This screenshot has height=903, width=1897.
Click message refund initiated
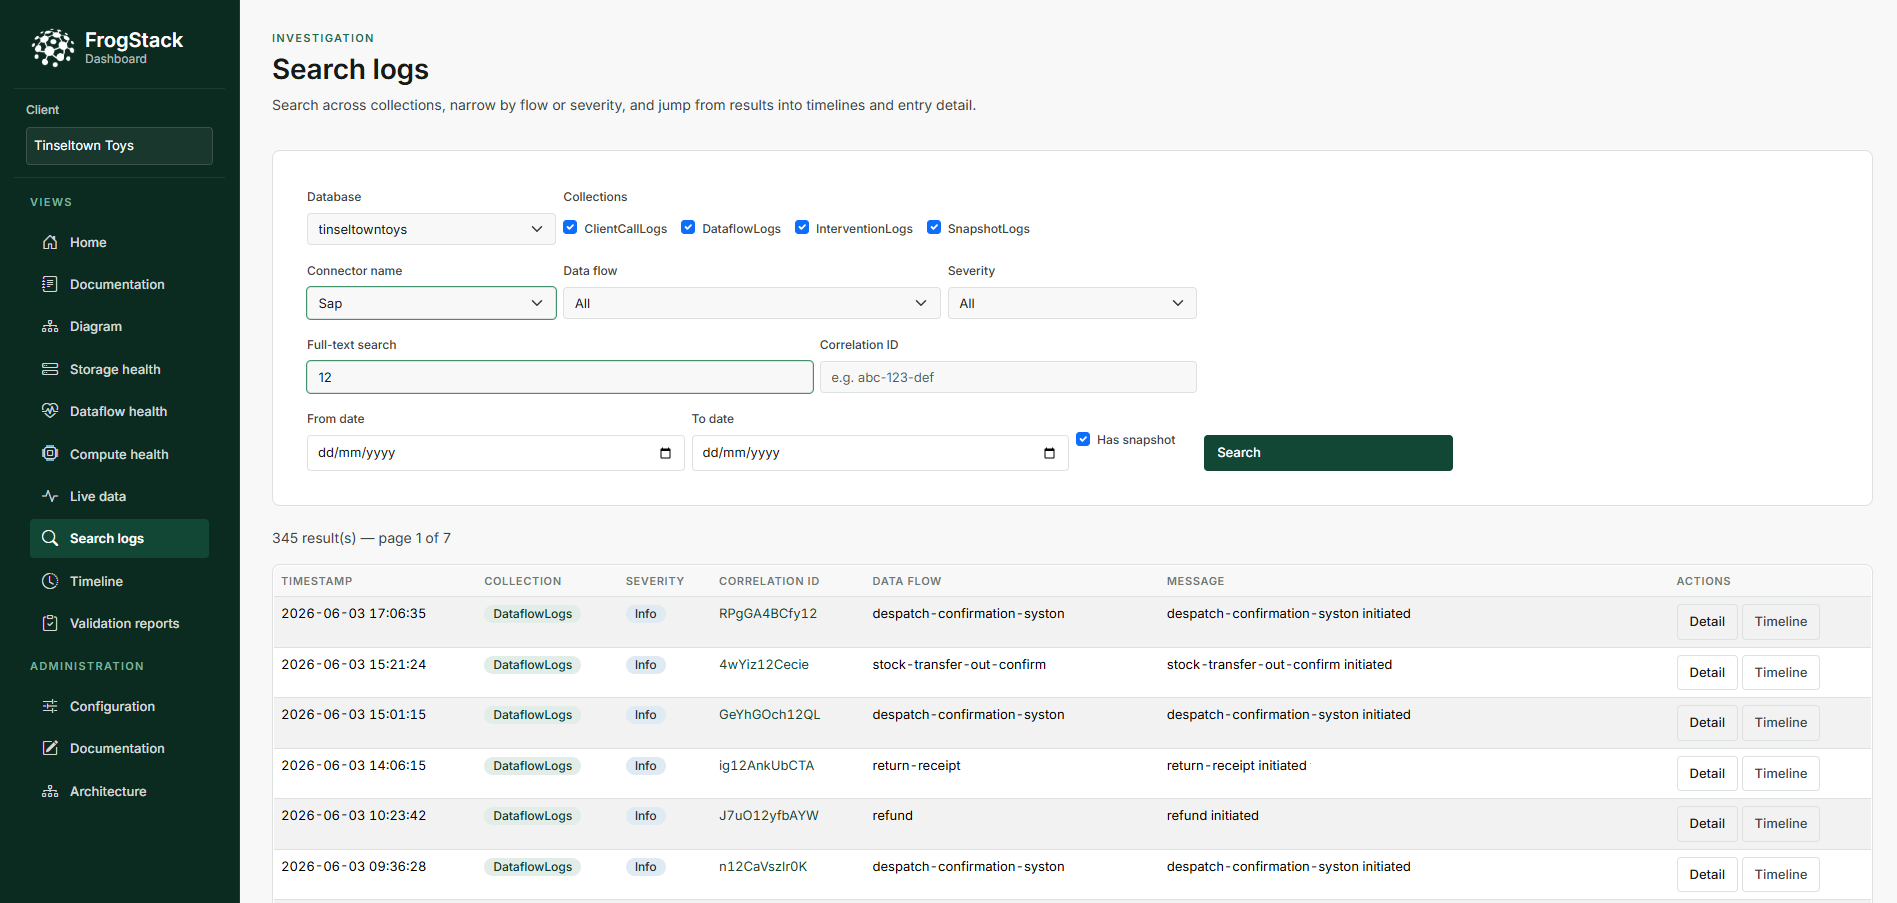[x=1213, y=816]
